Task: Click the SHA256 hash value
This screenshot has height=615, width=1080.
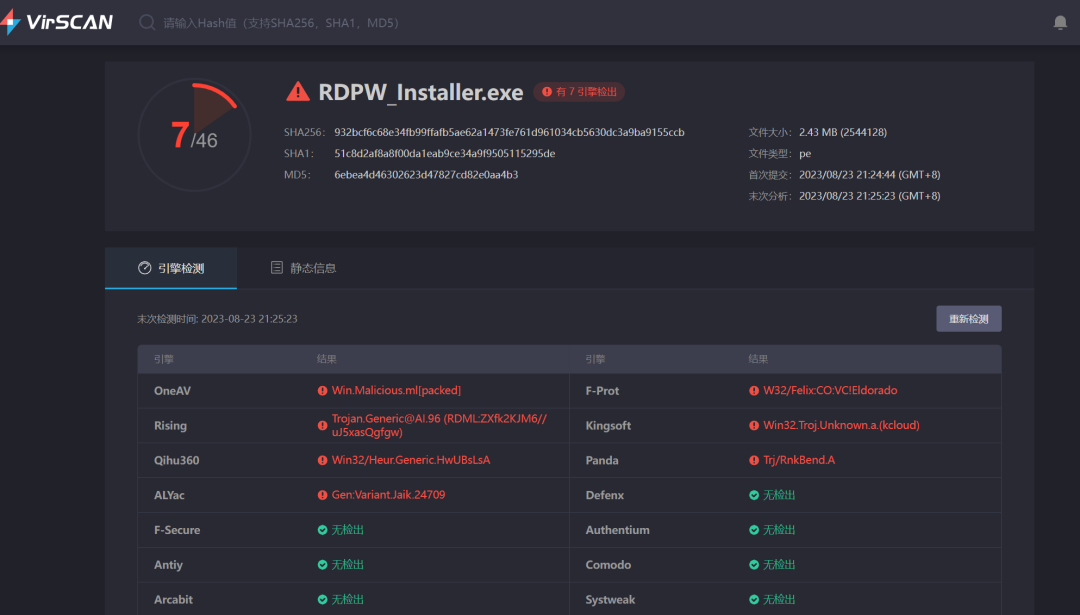Action: click(x=509, y=132)
